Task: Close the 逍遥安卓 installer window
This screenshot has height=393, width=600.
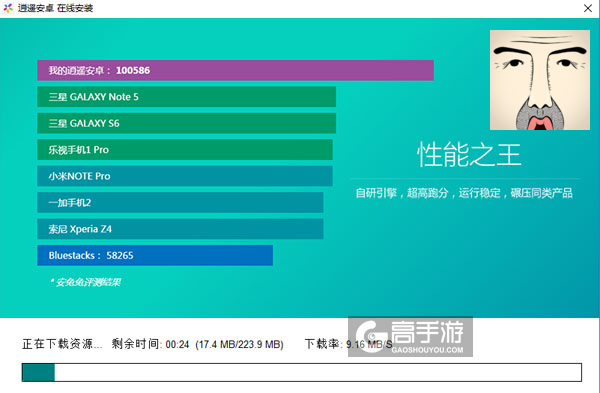Action: (588, 8)
